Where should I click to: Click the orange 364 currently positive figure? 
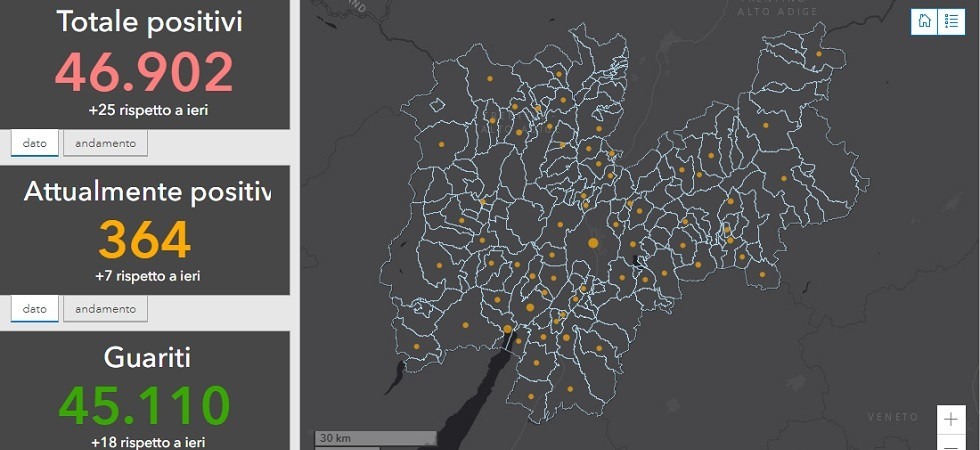(x=144, y=240)
